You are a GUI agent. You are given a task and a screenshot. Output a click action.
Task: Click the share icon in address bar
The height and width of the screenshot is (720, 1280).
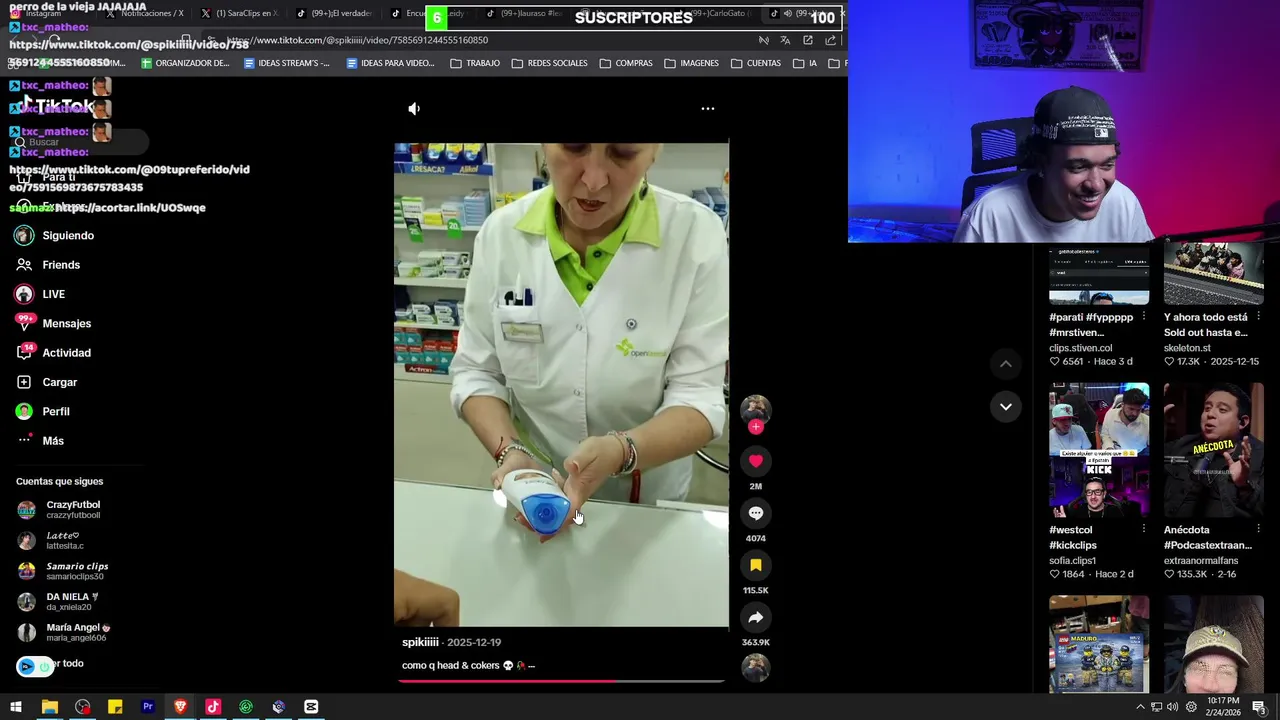[830, 40]
